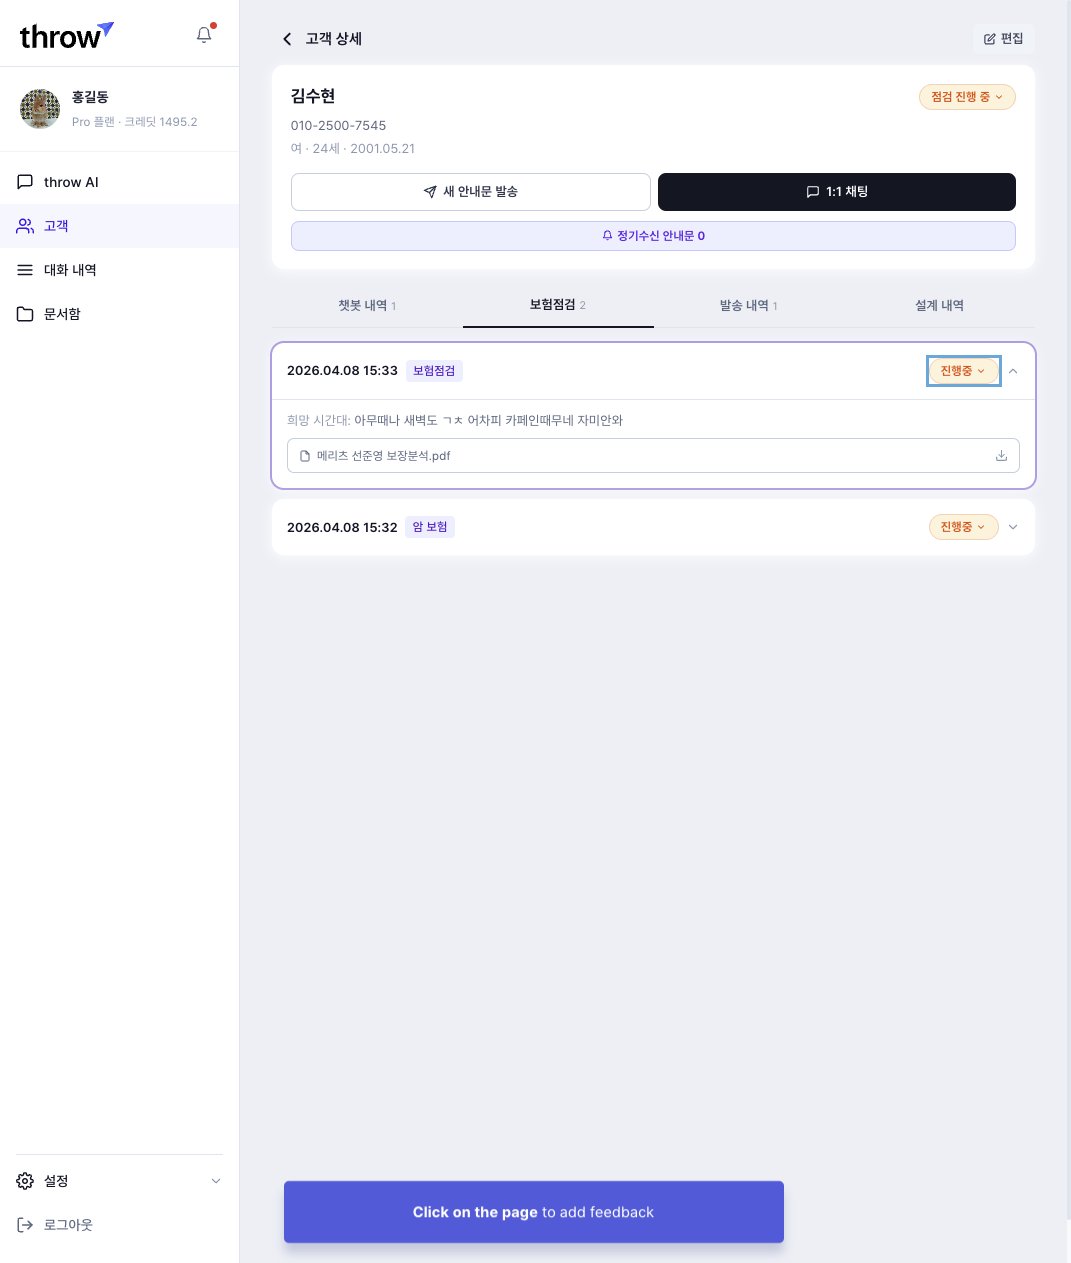1071x1263 pixels.
Task: Click the 새 안내문 발송 button
Action: click(470, 192)
